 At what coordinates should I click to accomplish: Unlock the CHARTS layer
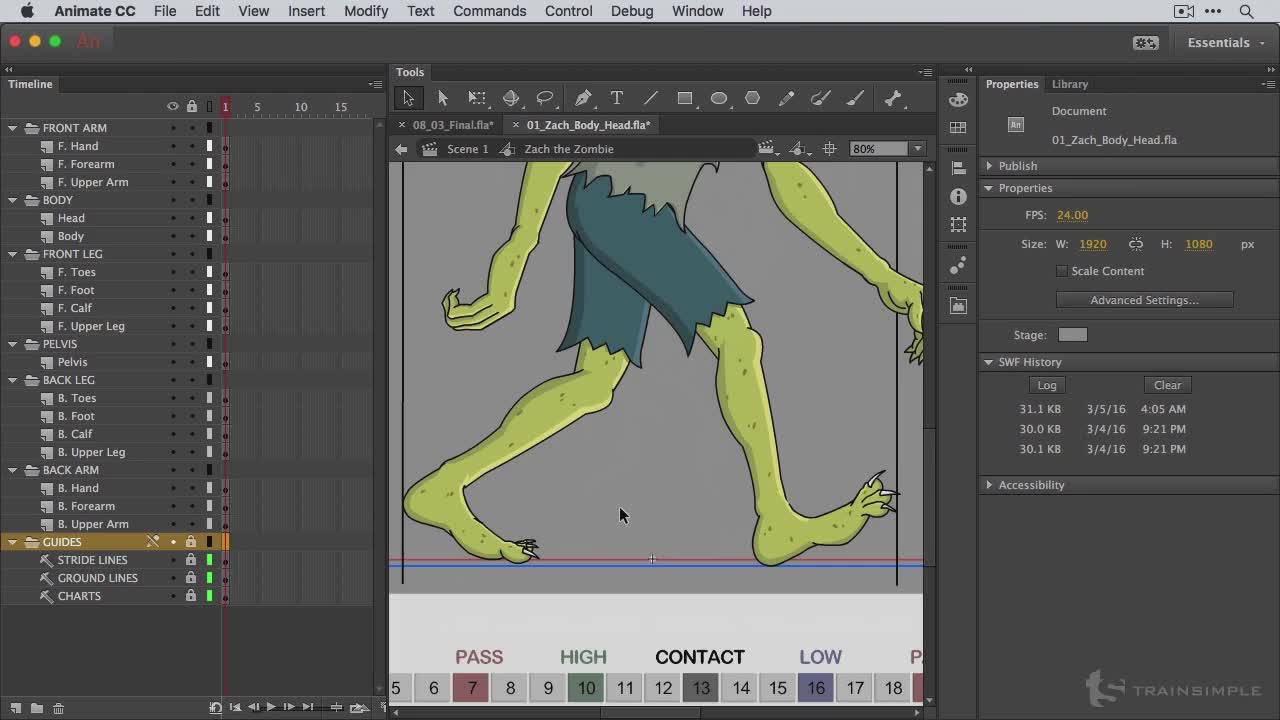[191, 596]
